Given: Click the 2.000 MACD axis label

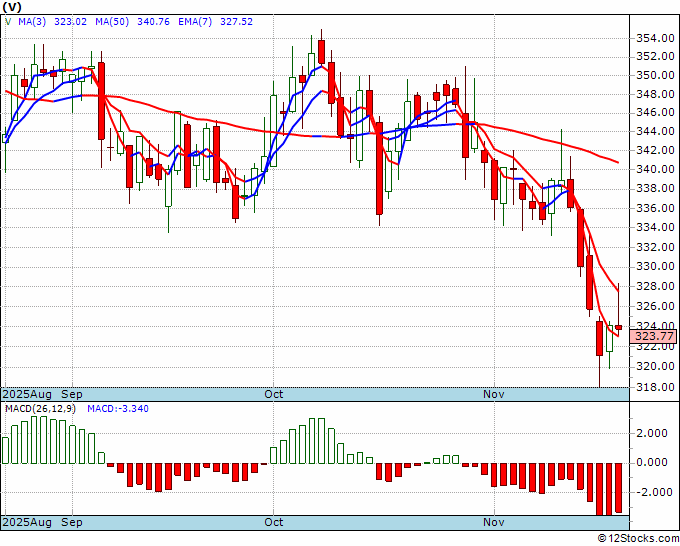Looking at the screenshot, I should point(652,433).
